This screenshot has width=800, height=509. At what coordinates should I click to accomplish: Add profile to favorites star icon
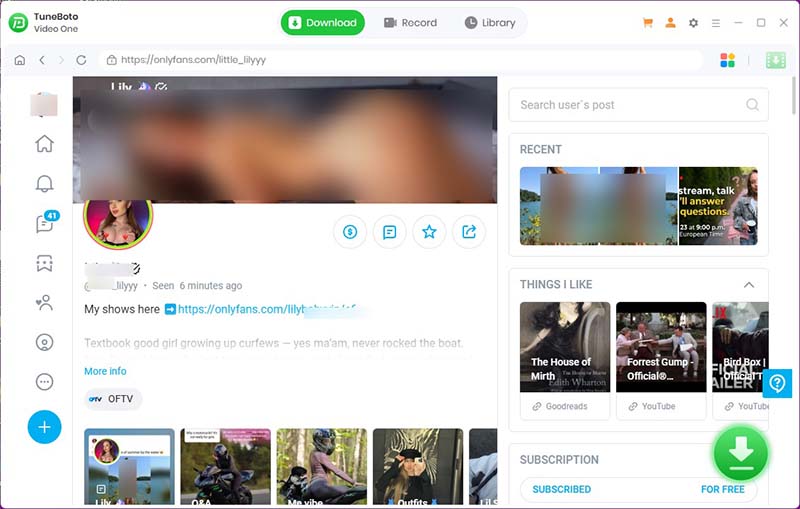tap(430, 232)
